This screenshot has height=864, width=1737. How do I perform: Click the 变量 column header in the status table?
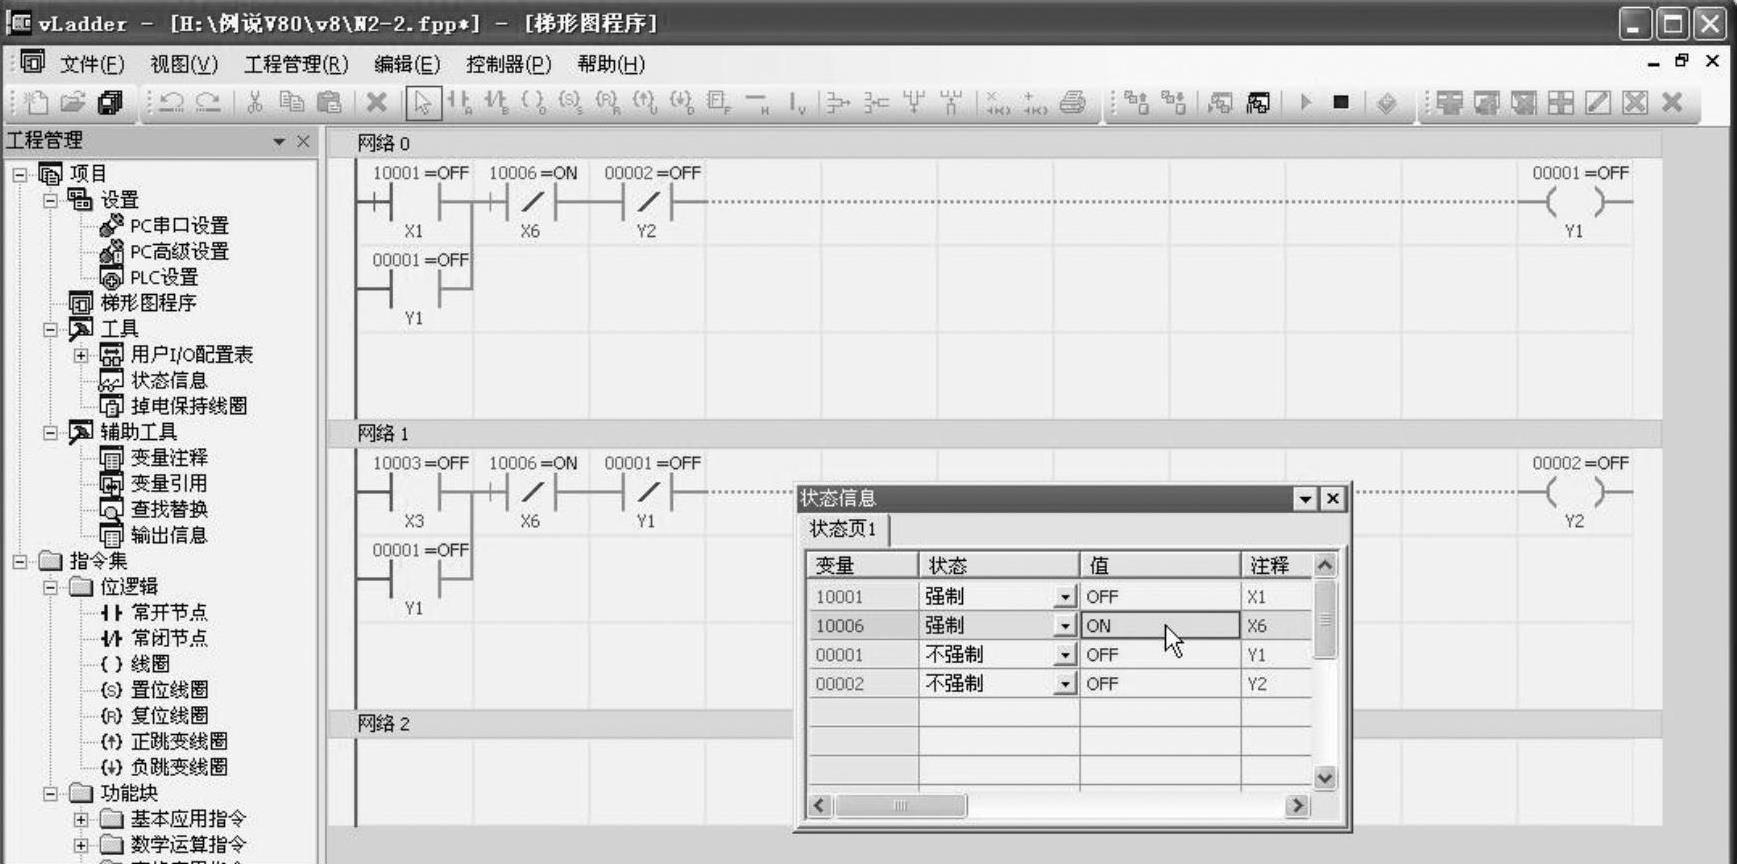[862, 565]
